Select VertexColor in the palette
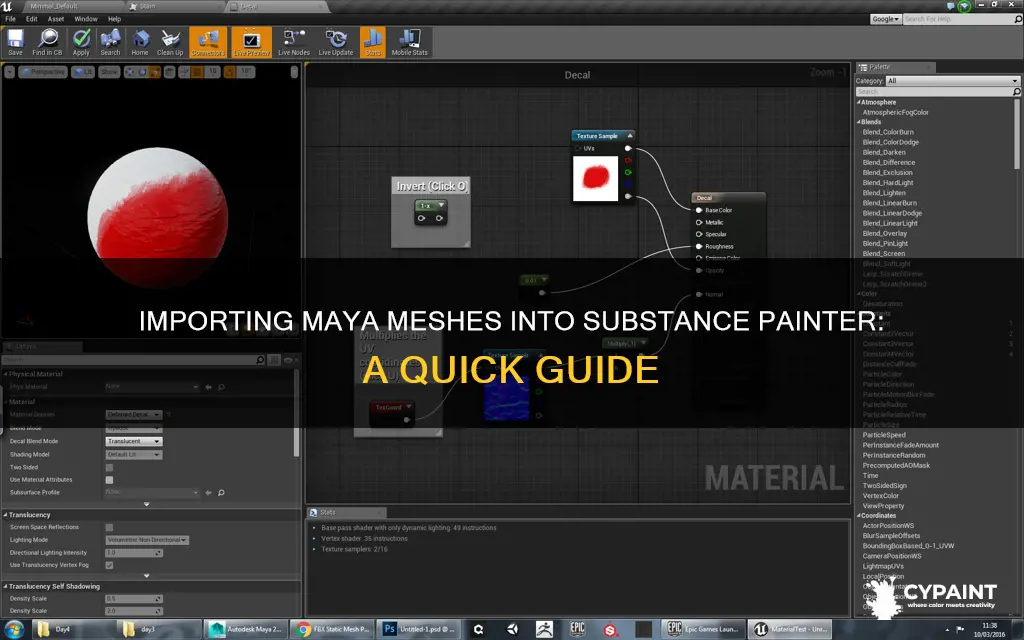 (x=880, y=496)
